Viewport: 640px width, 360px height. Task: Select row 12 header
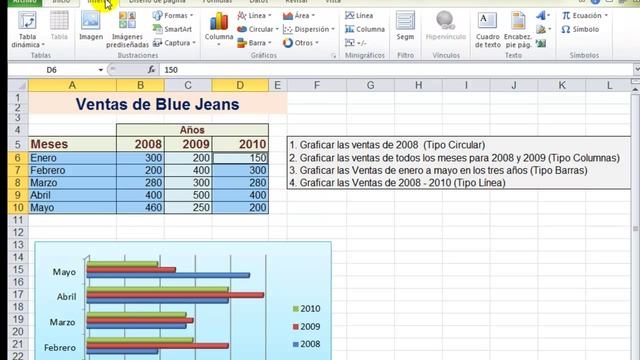(x=18, y=232)
